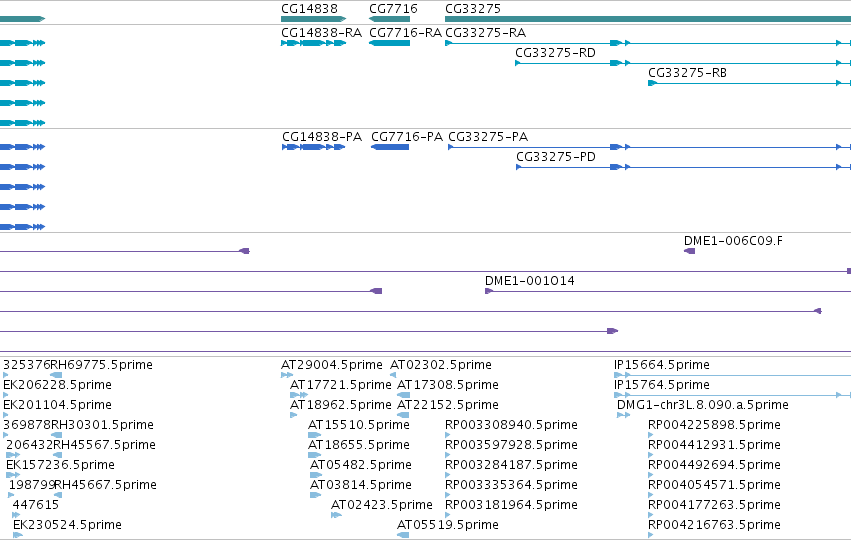Click EST RP004054571.5prime

click(x=714, y=485)
